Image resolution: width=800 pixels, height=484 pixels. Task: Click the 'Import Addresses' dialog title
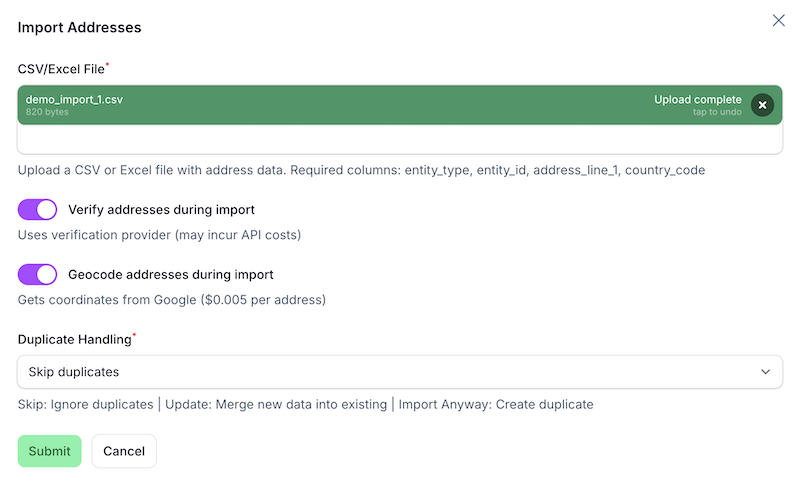(80, 27)
